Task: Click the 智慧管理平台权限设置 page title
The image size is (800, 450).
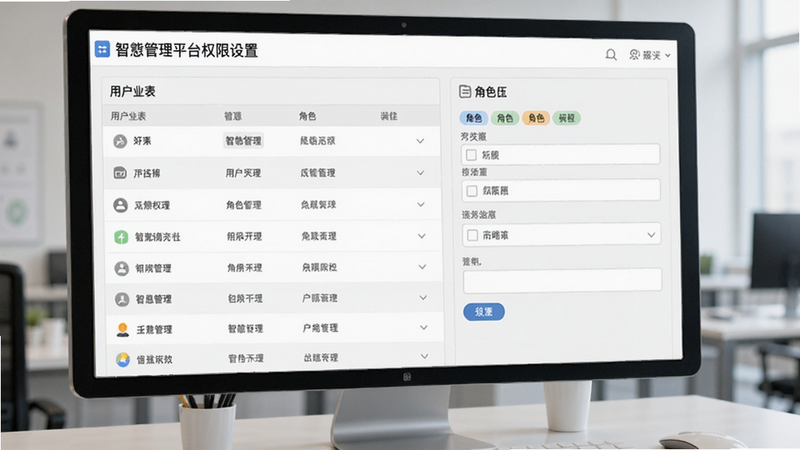Action: point(187,51)
